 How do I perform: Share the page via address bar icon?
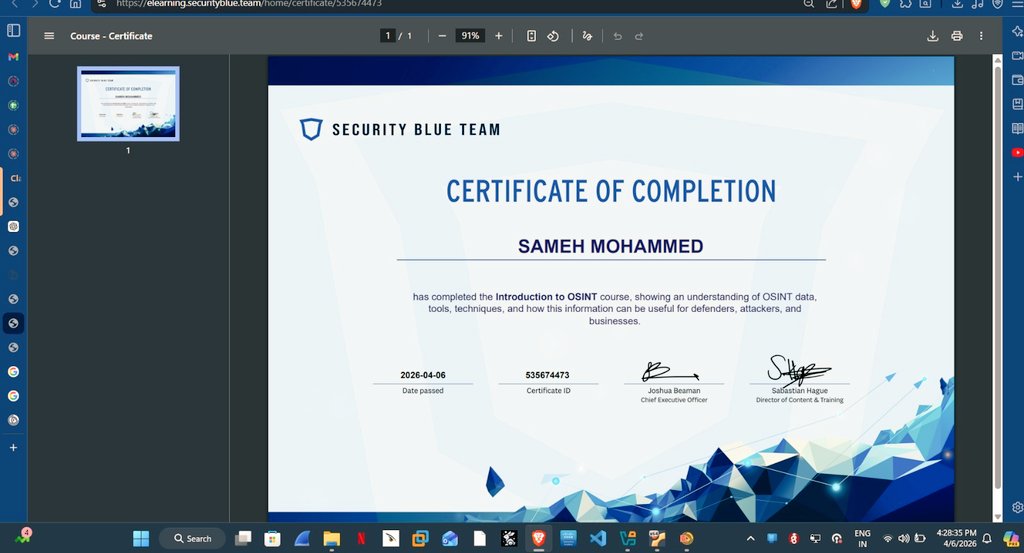(x=831, y=3)
